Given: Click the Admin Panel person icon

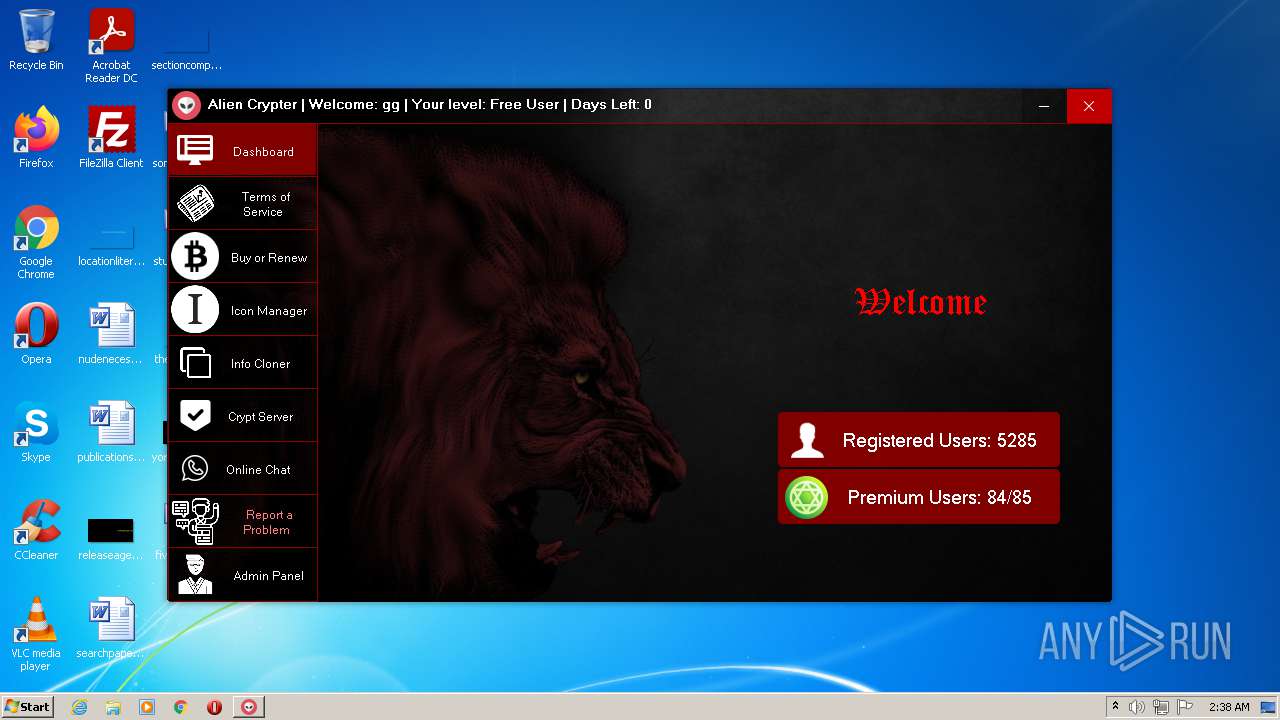Looking at the screenshot, I should [x=195, y=575].
